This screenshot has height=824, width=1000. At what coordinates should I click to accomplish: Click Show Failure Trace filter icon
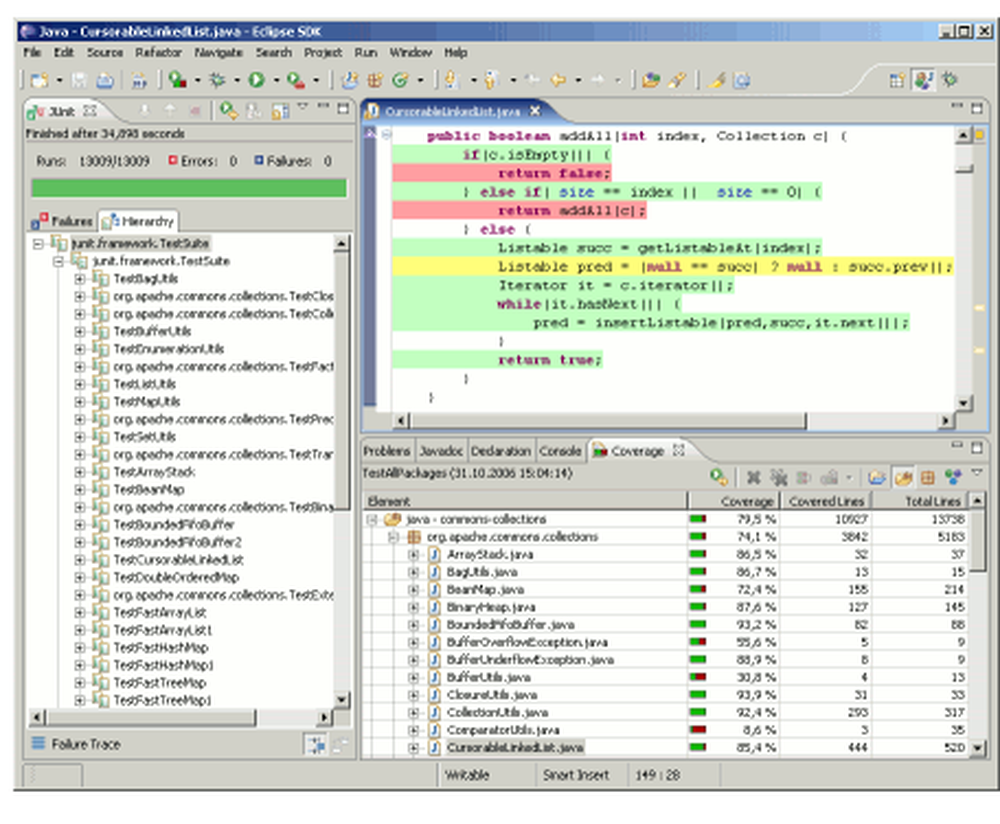tap(316, 744)
